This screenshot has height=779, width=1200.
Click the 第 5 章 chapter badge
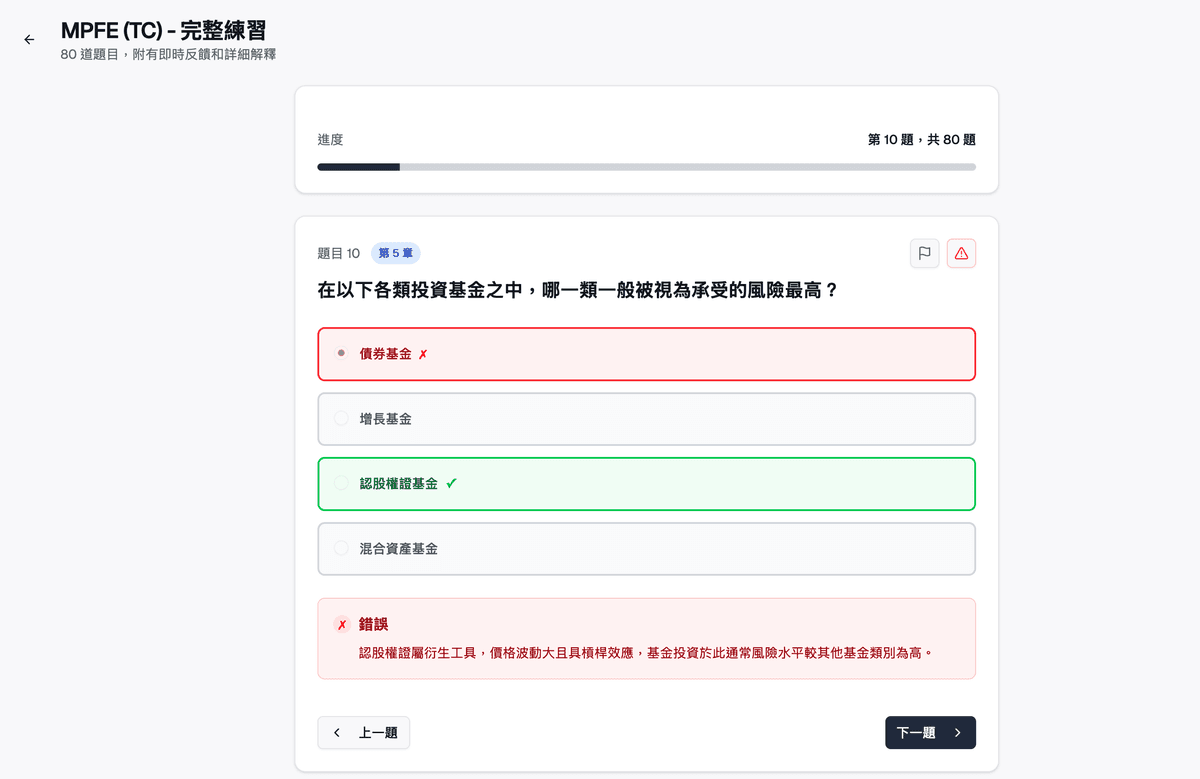click(x=395, y=253)
